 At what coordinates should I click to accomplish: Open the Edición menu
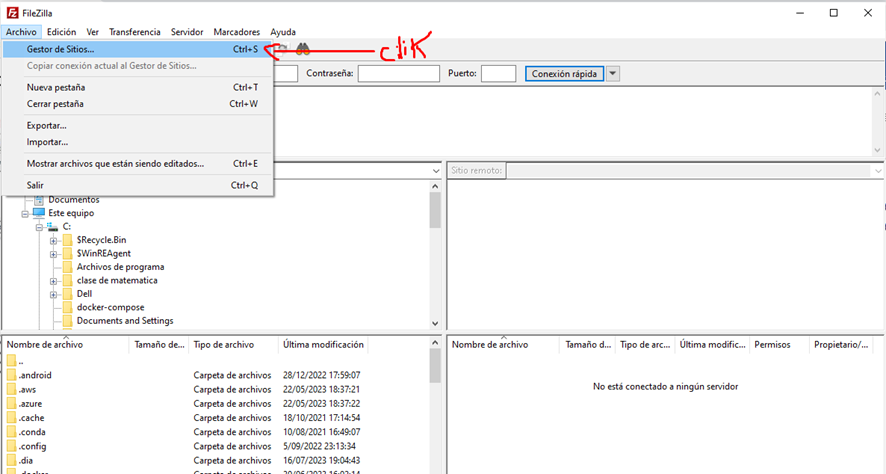pos(62,32)
